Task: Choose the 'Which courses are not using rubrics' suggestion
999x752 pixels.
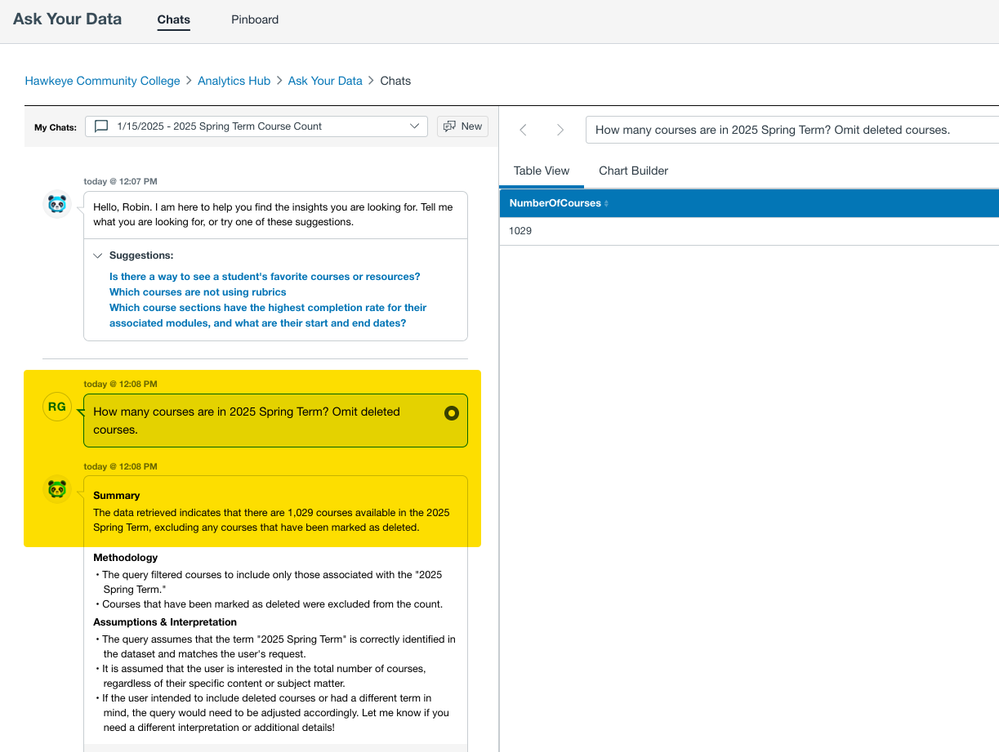Action: click(x=197, y=292)
